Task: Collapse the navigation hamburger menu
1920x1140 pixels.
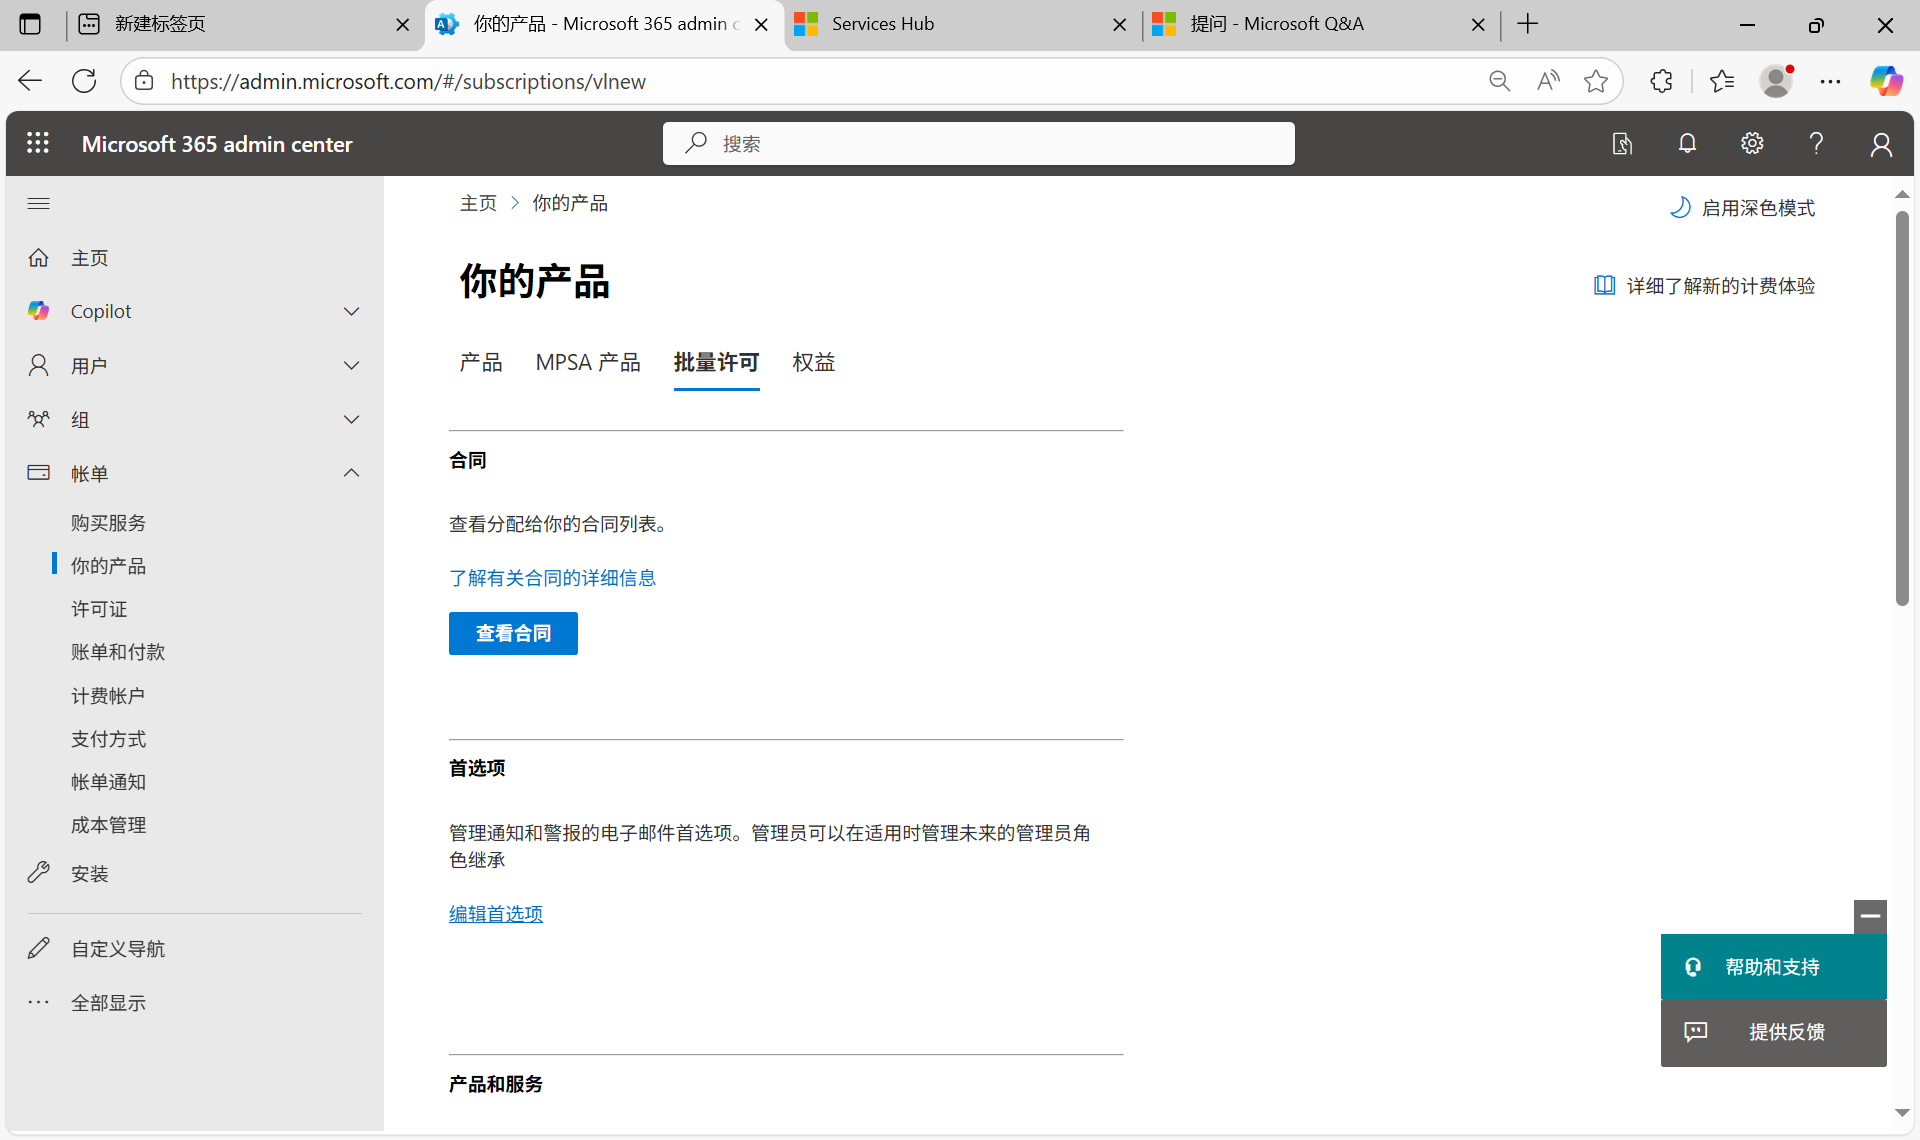Action: click(39, 204)
